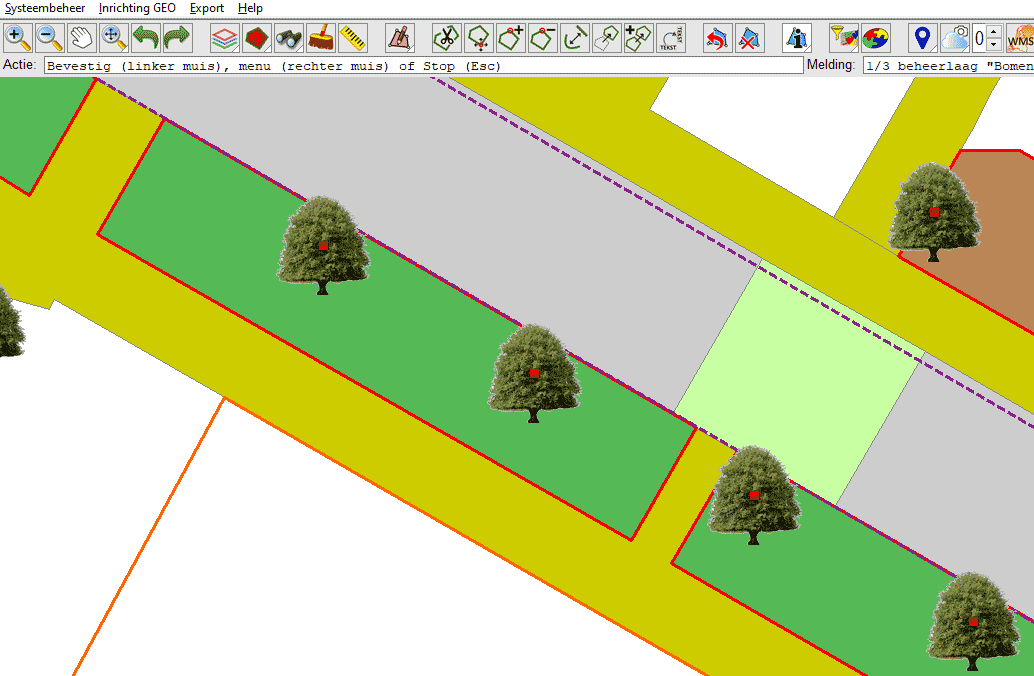Image resolution: width=1034 pixels, height=676 pixels.
Task: Open the Export menu
Action: pyautogui.click(x=206, y=8)
